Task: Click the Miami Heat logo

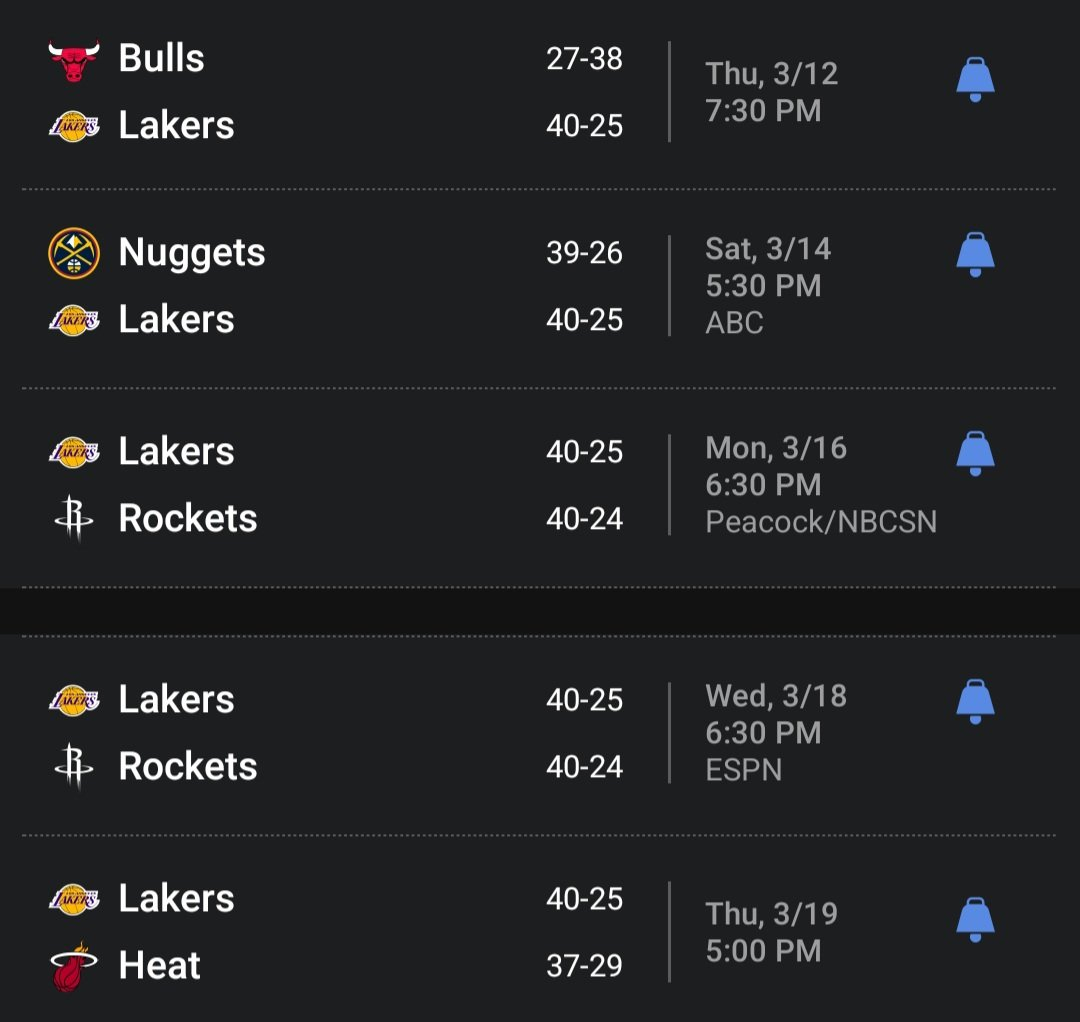Action: (x=74, y=966)
